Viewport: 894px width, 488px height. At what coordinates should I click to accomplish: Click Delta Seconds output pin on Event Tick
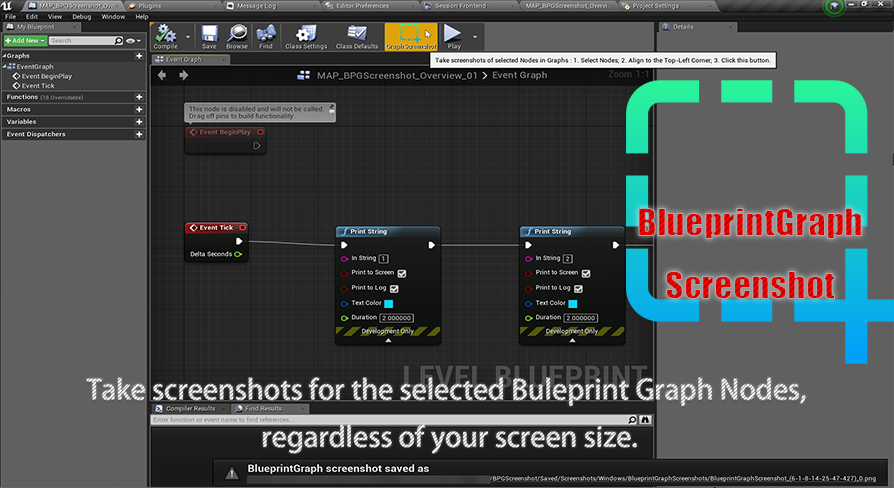(x=238, y=254)
